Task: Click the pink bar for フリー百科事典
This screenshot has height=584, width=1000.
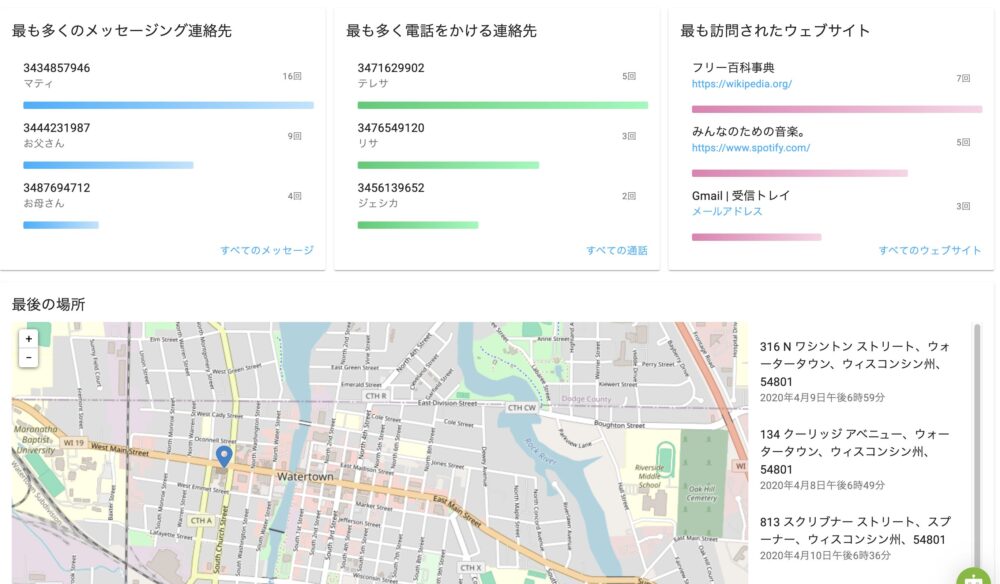Action: tap(837, 109)
